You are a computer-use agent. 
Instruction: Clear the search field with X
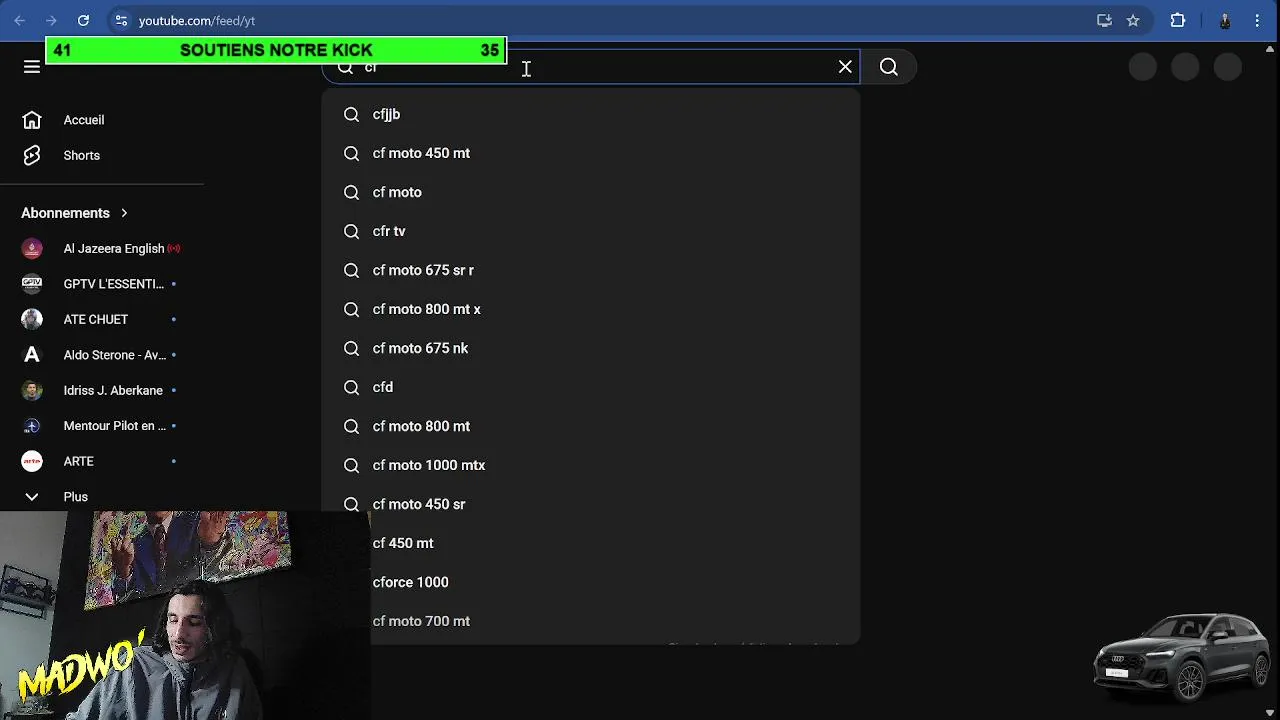(845, 67)
